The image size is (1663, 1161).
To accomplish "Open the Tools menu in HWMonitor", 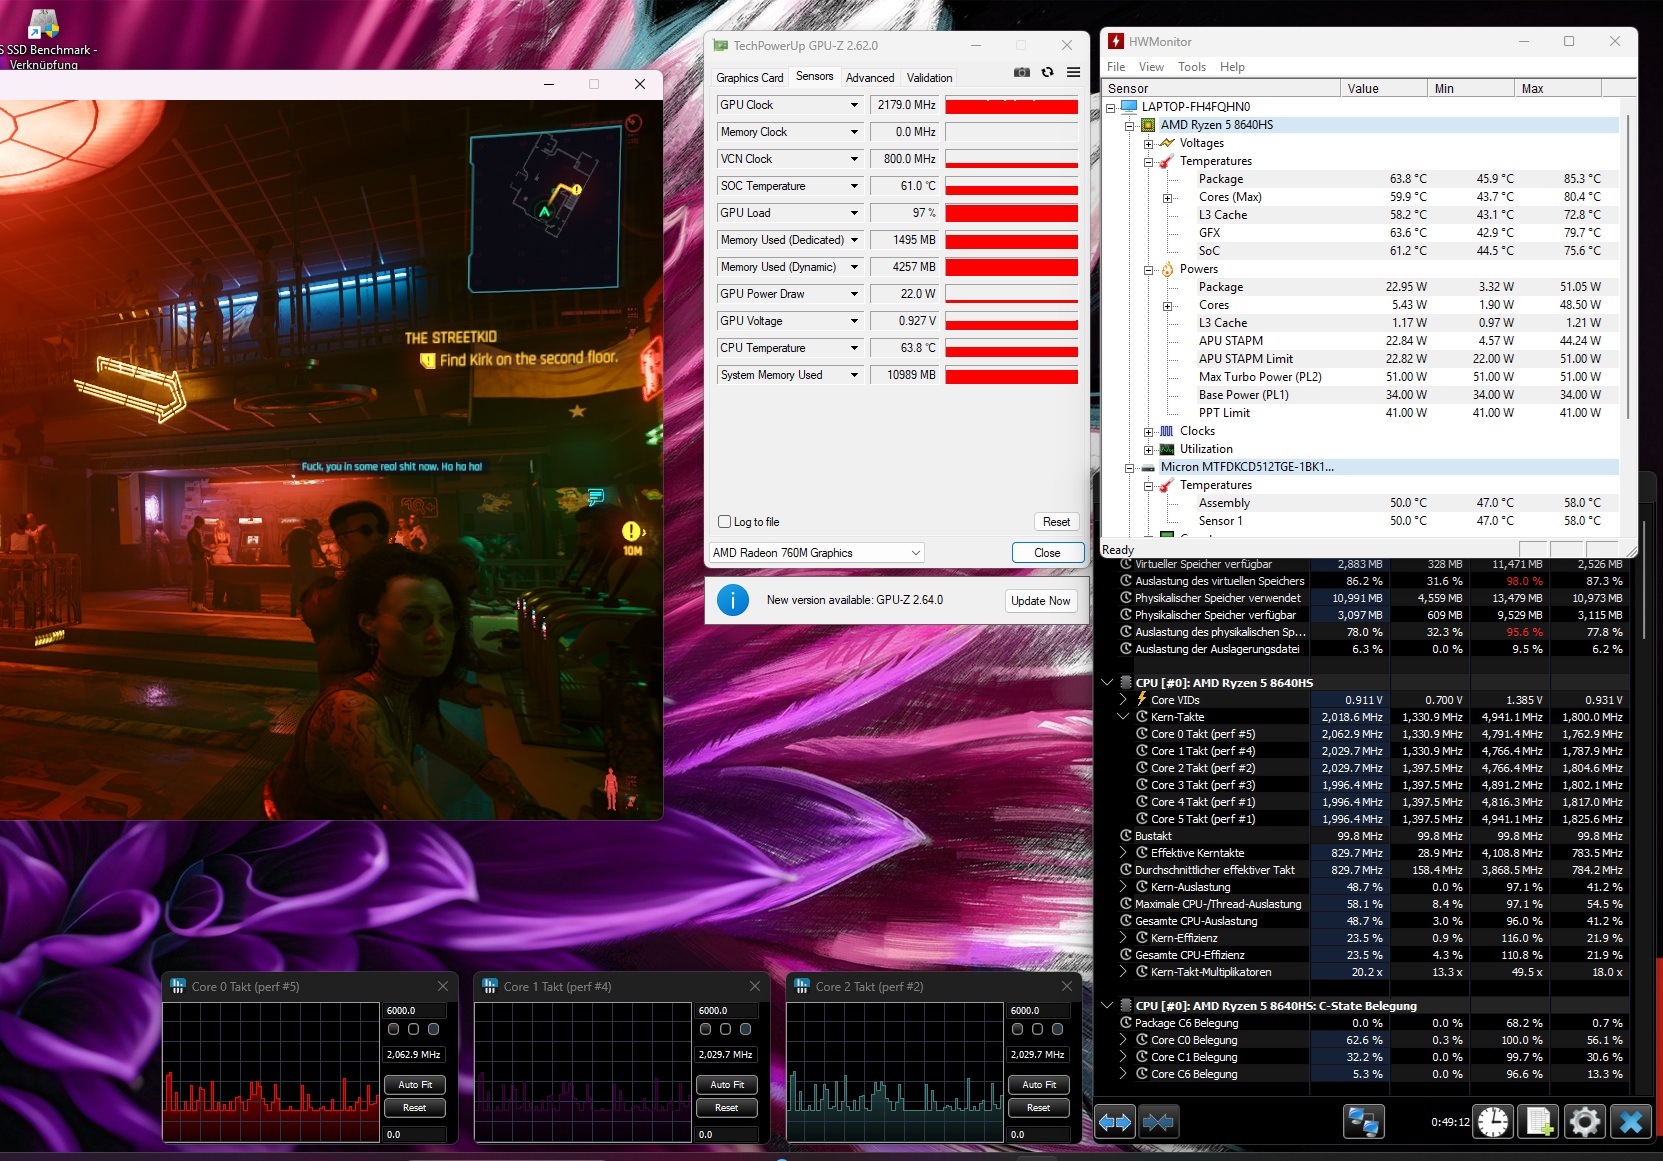I will (x=1192, y=67).
